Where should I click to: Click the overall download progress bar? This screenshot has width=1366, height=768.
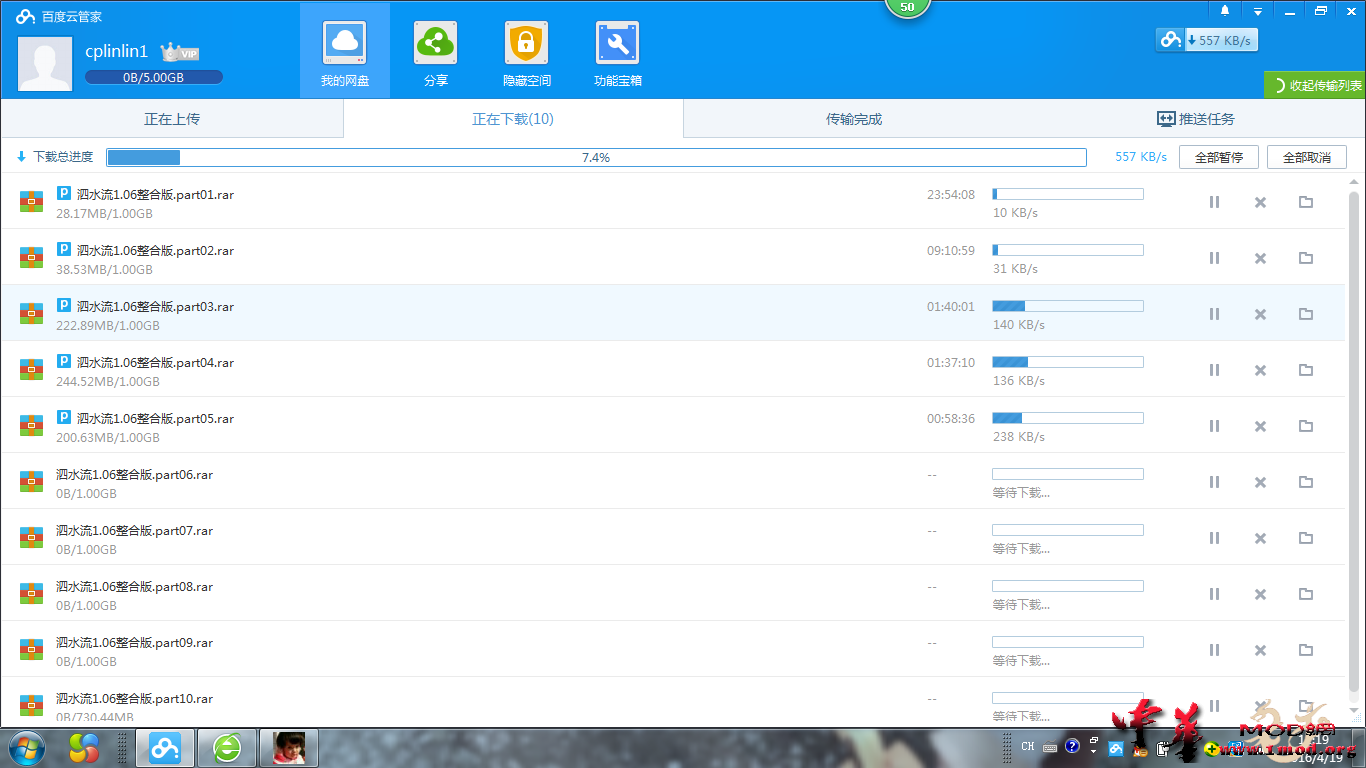click(x=596, y=157)
